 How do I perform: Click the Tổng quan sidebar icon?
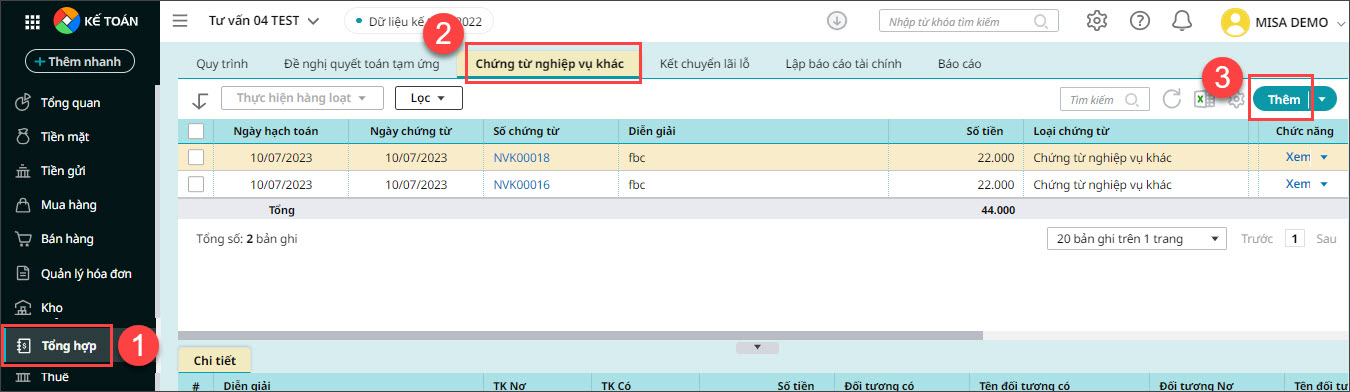coord(23,102)
